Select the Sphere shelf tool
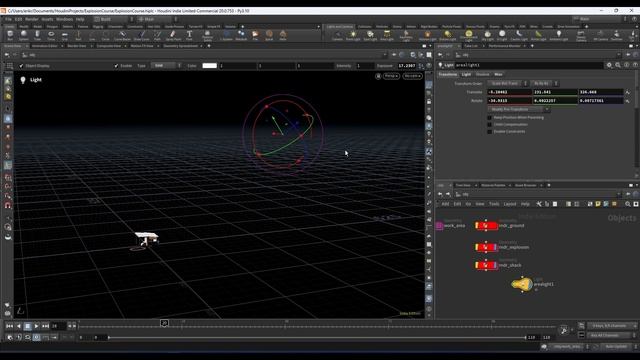 24,36
